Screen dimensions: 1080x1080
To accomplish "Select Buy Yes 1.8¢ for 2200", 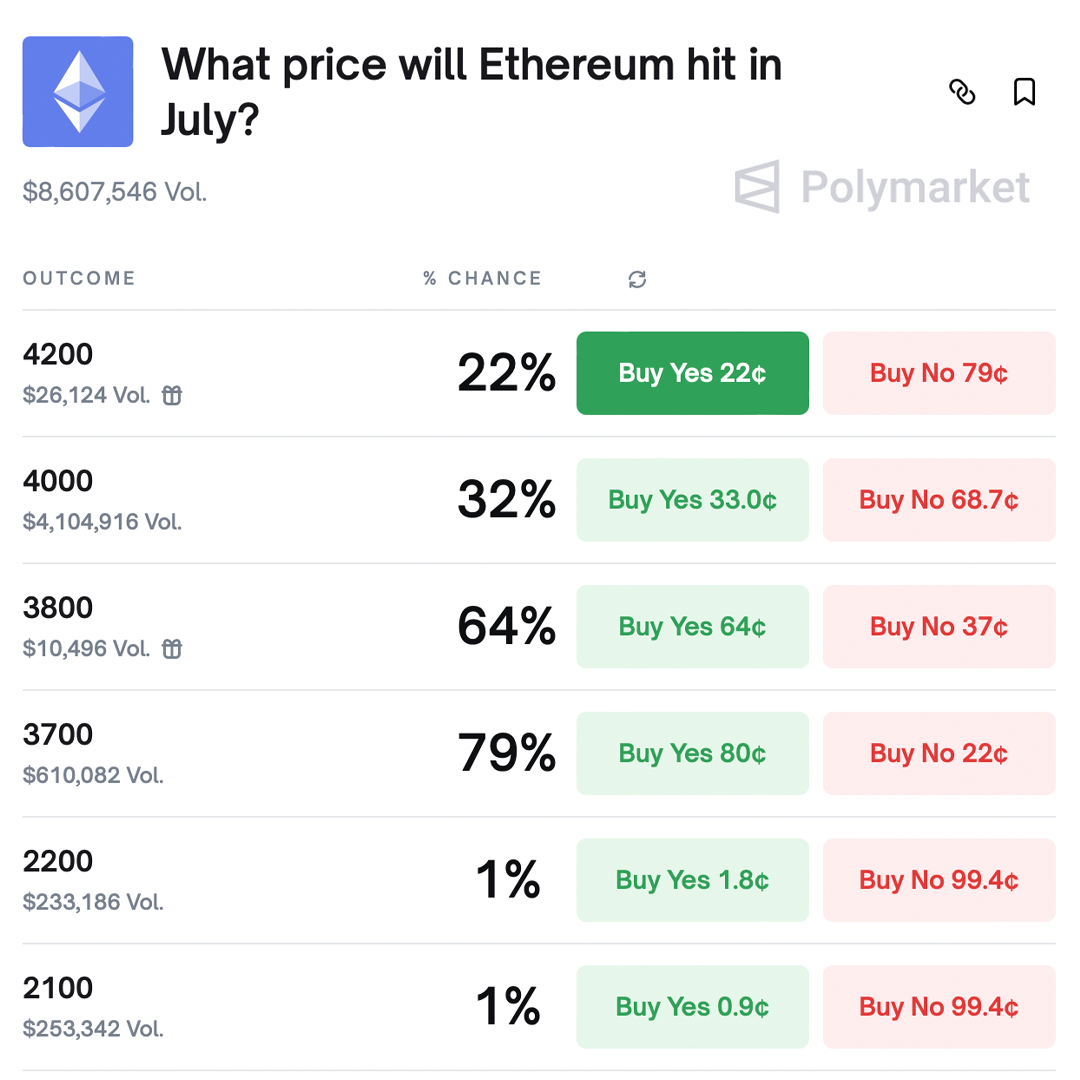I will [x=692, y=880].
